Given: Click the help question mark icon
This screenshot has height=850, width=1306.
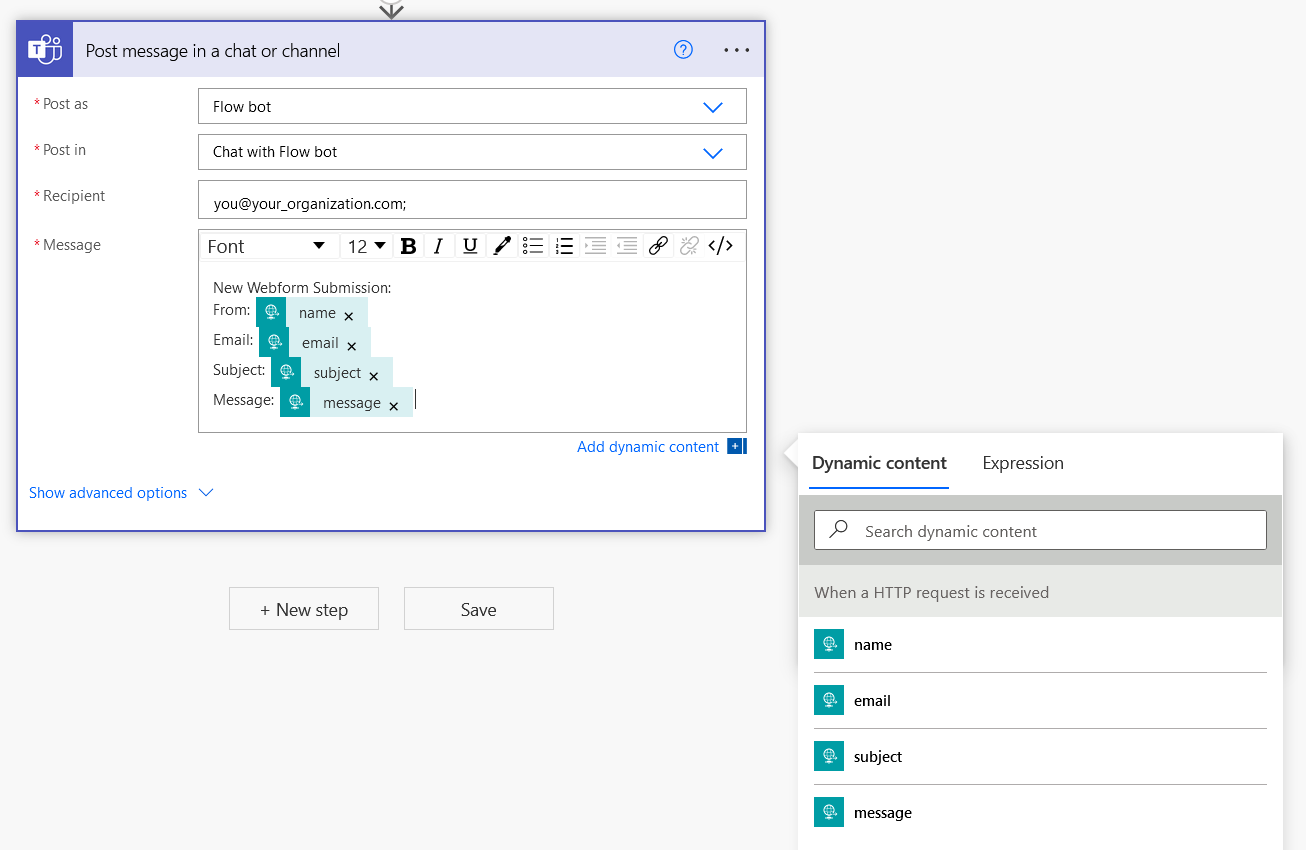Looking at the screenshot, I should tap(683, 50).
